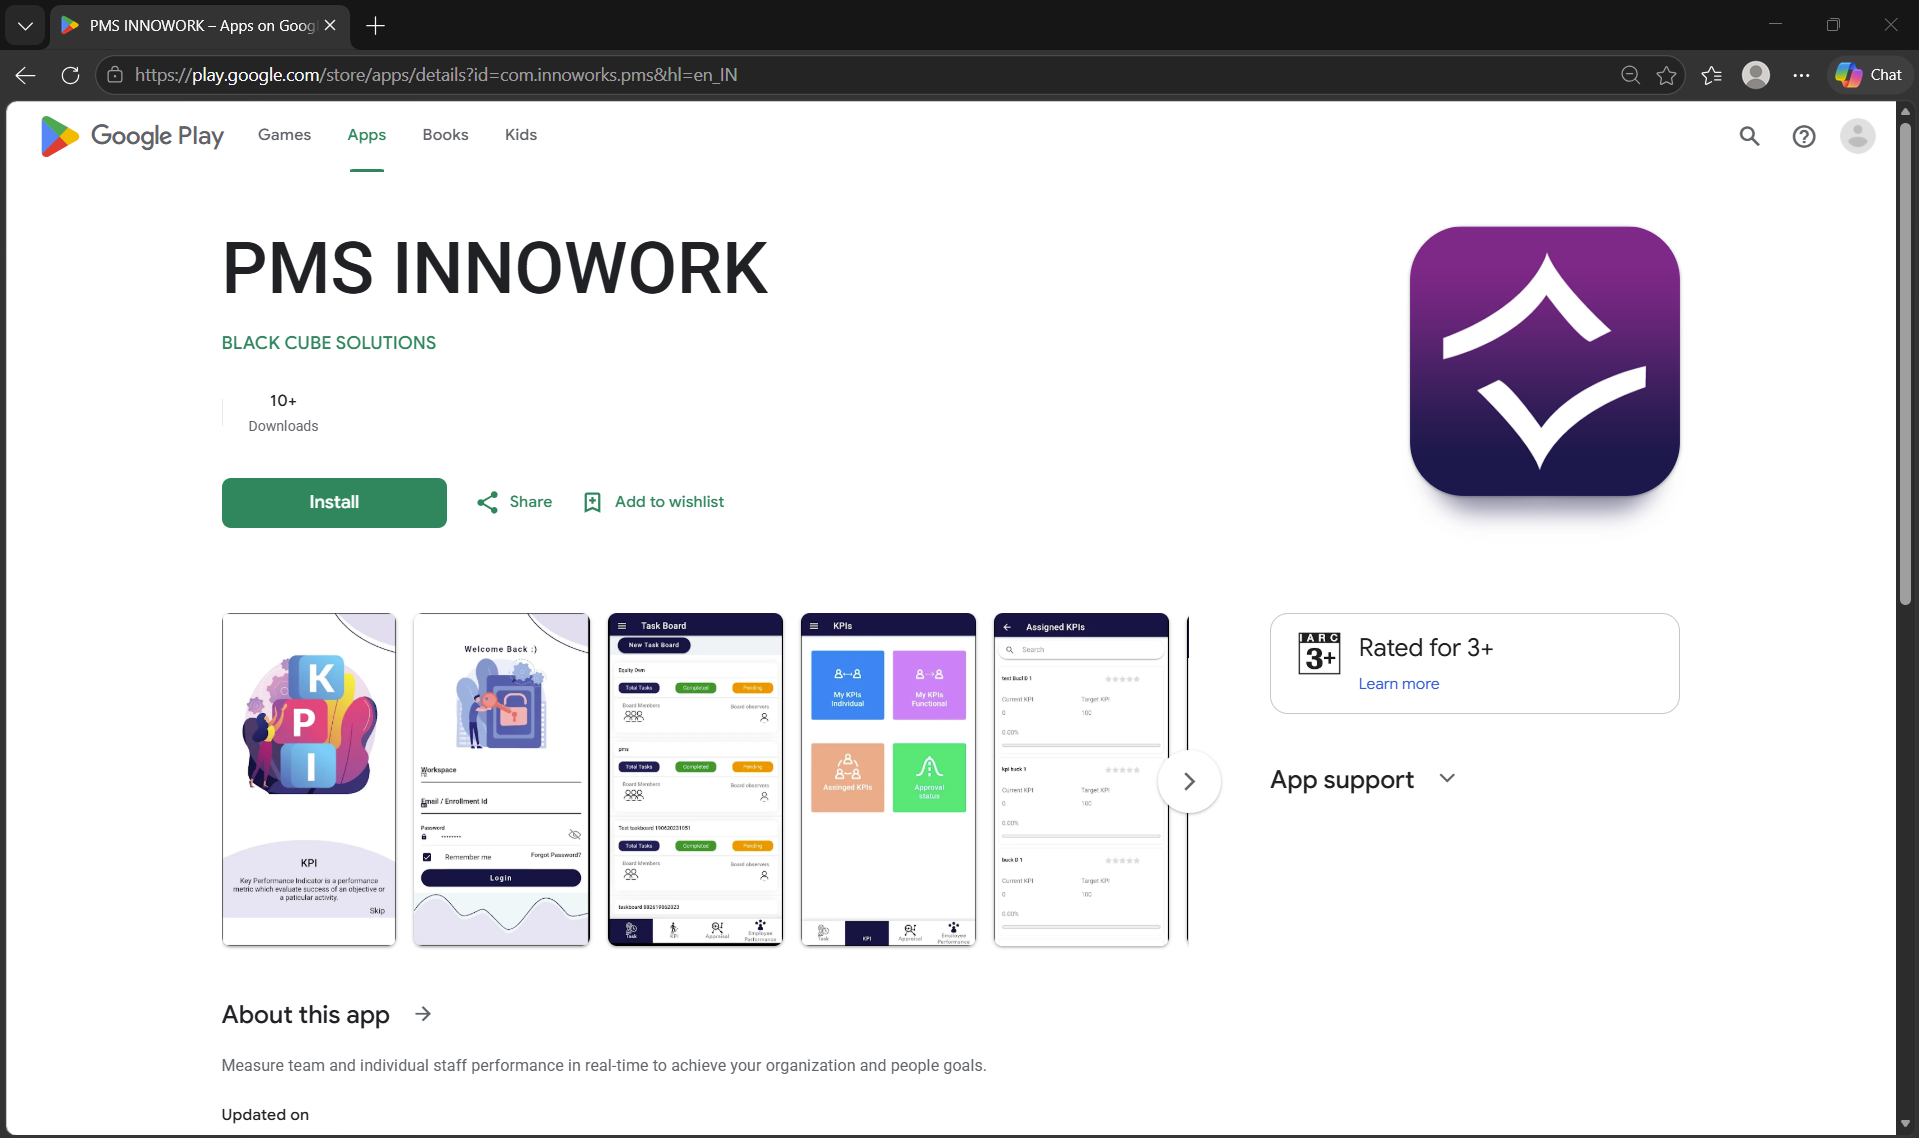Click the scrollbar down arrow
This screenshot has height=1138, width=1919.
click(1905, 1124)
